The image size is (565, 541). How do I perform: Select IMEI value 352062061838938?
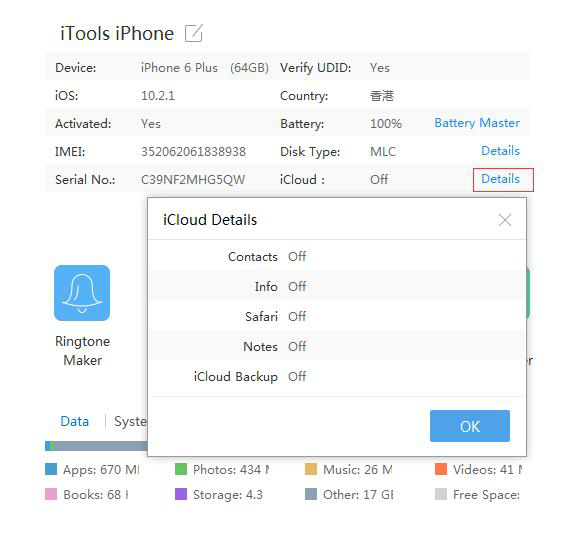193,152
